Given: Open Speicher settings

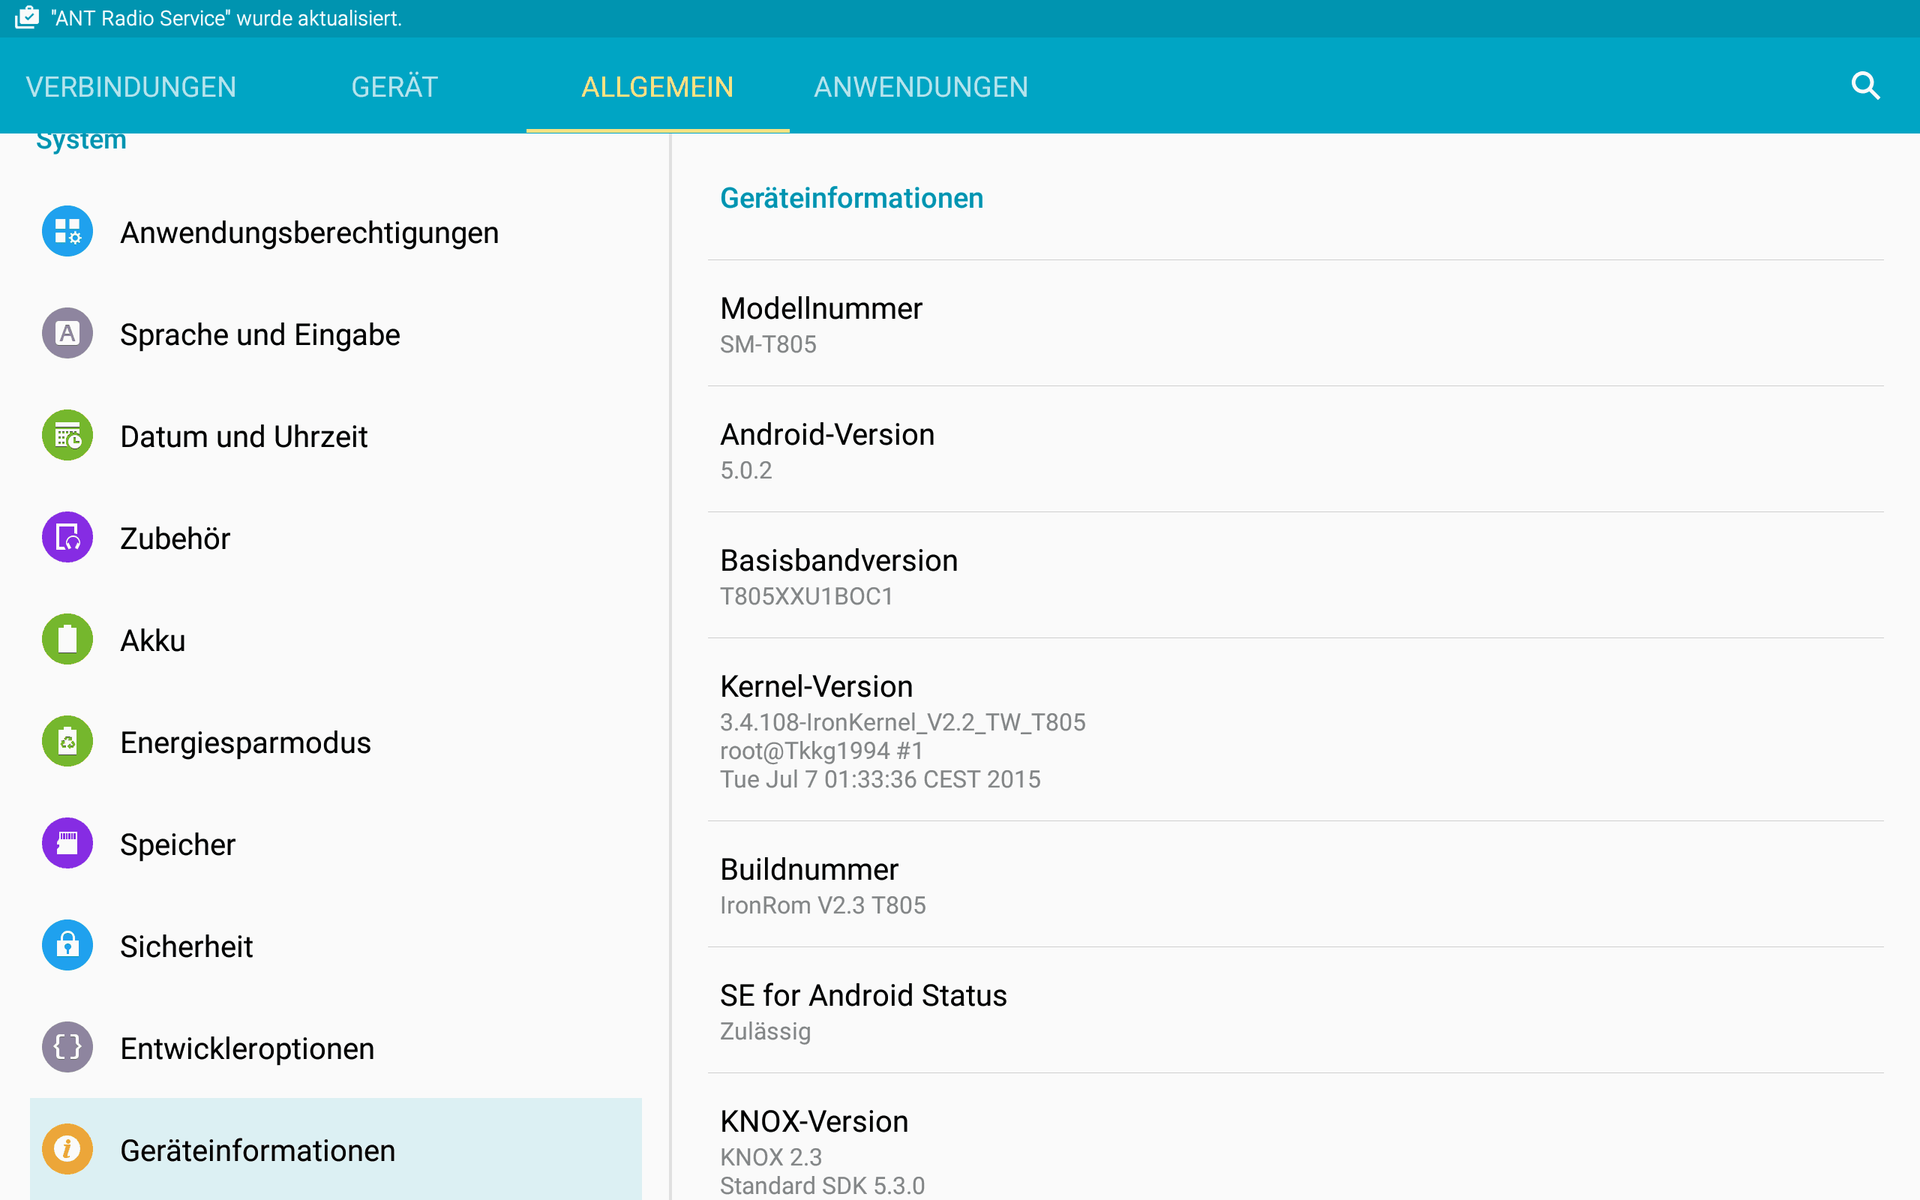Looking at the screenshot, I should click(336, 844).
